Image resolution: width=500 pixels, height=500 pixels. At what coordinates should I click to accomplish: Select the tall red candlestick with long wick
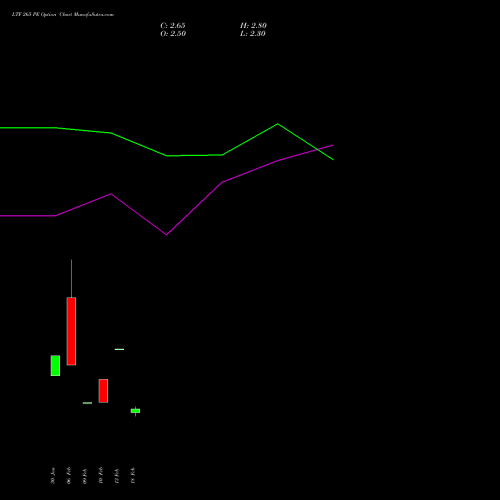(x=71, y=312)
